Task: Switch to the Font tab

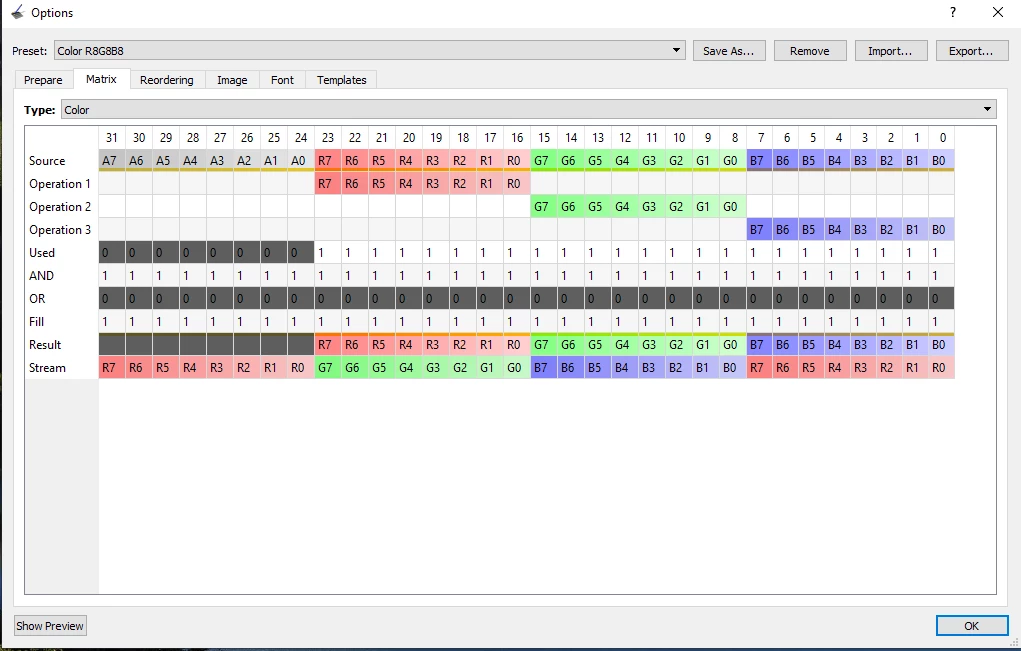Action: click(282, 79)
